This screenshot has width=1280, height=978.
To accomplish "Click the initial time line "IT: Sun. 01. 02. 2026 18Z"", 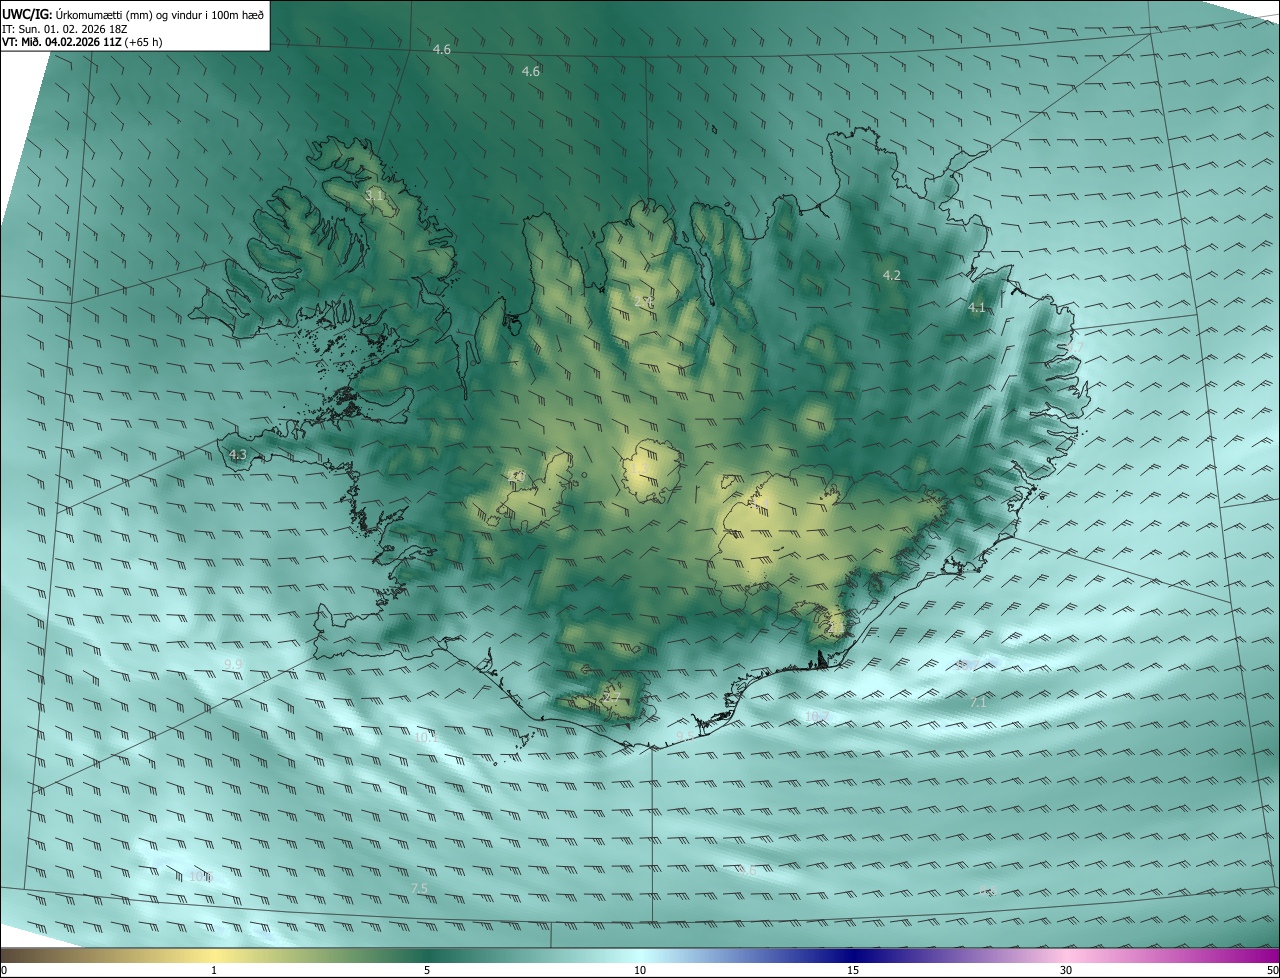I will click(63, 29).
